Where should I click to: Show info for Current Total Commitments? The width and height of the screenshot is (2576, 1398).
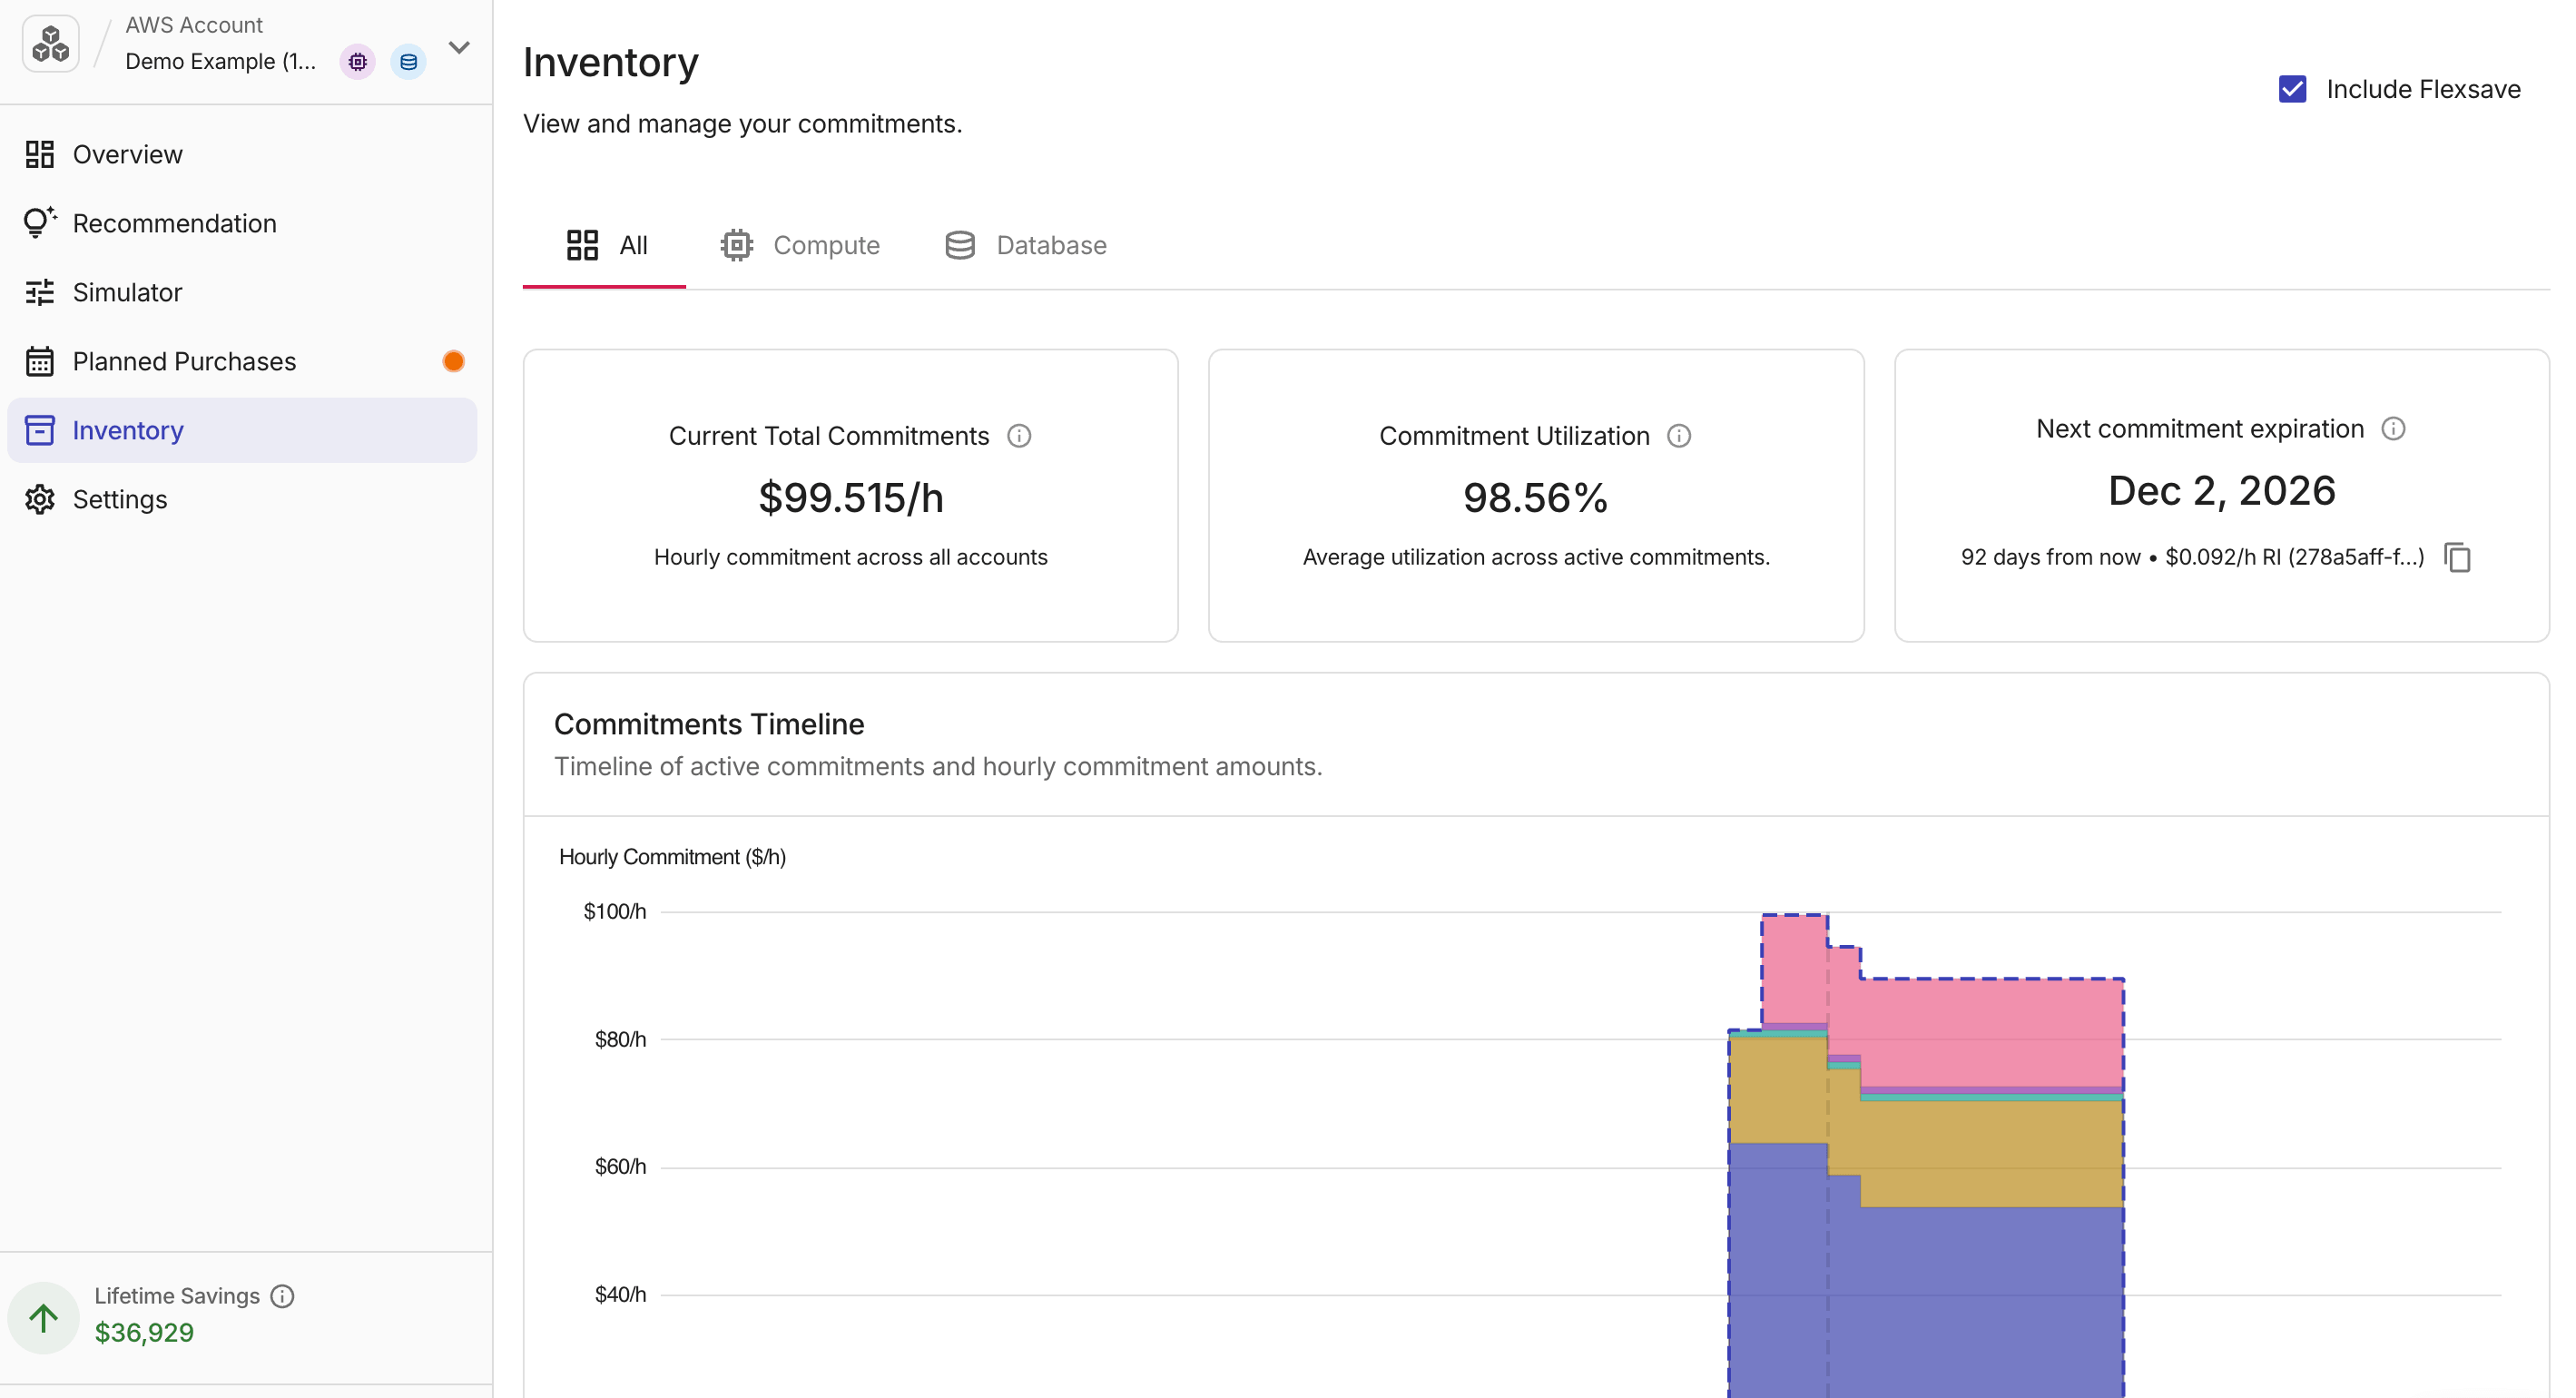1019,436
